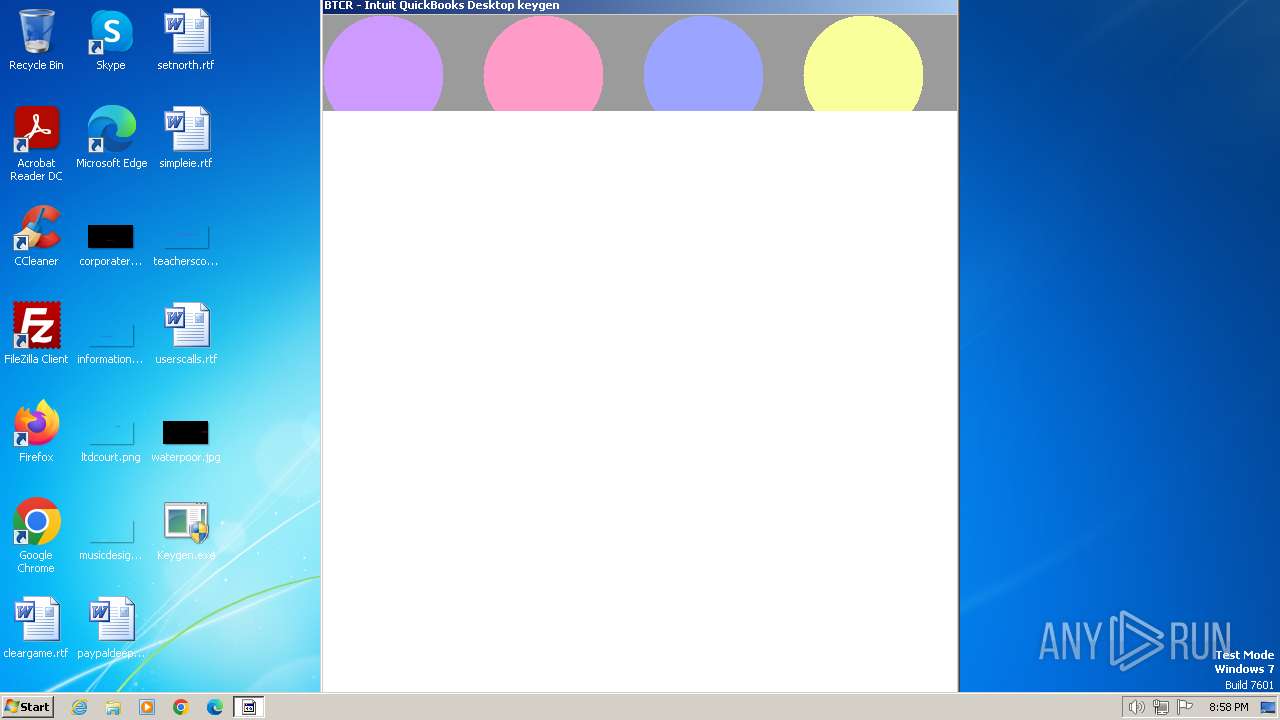
Task: Open the cleargame.rtf document
Action: (36, 628)
